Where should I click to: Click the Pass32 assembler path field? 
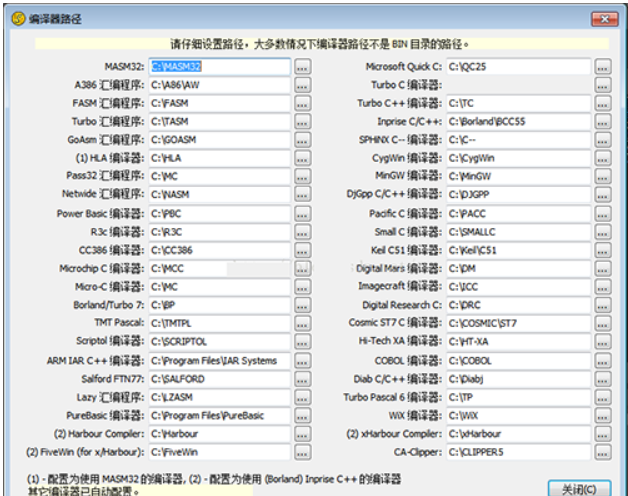point(220,176)
